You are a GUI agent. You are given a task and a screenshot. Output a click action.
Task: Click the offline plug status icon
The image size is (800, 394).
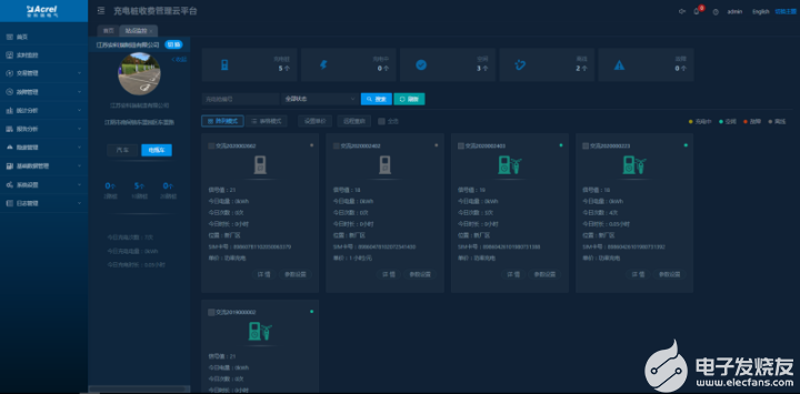tap(520, 65)
